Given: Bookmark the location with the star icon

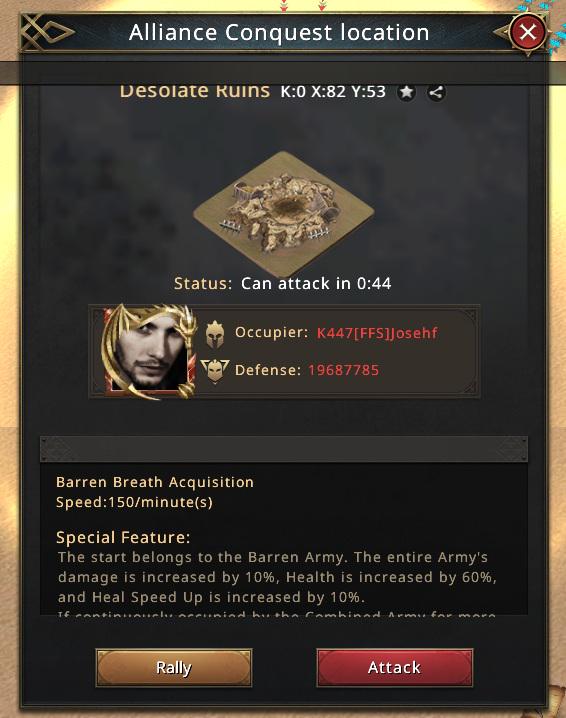Looking at the screenshot, I should click(406, 92).
